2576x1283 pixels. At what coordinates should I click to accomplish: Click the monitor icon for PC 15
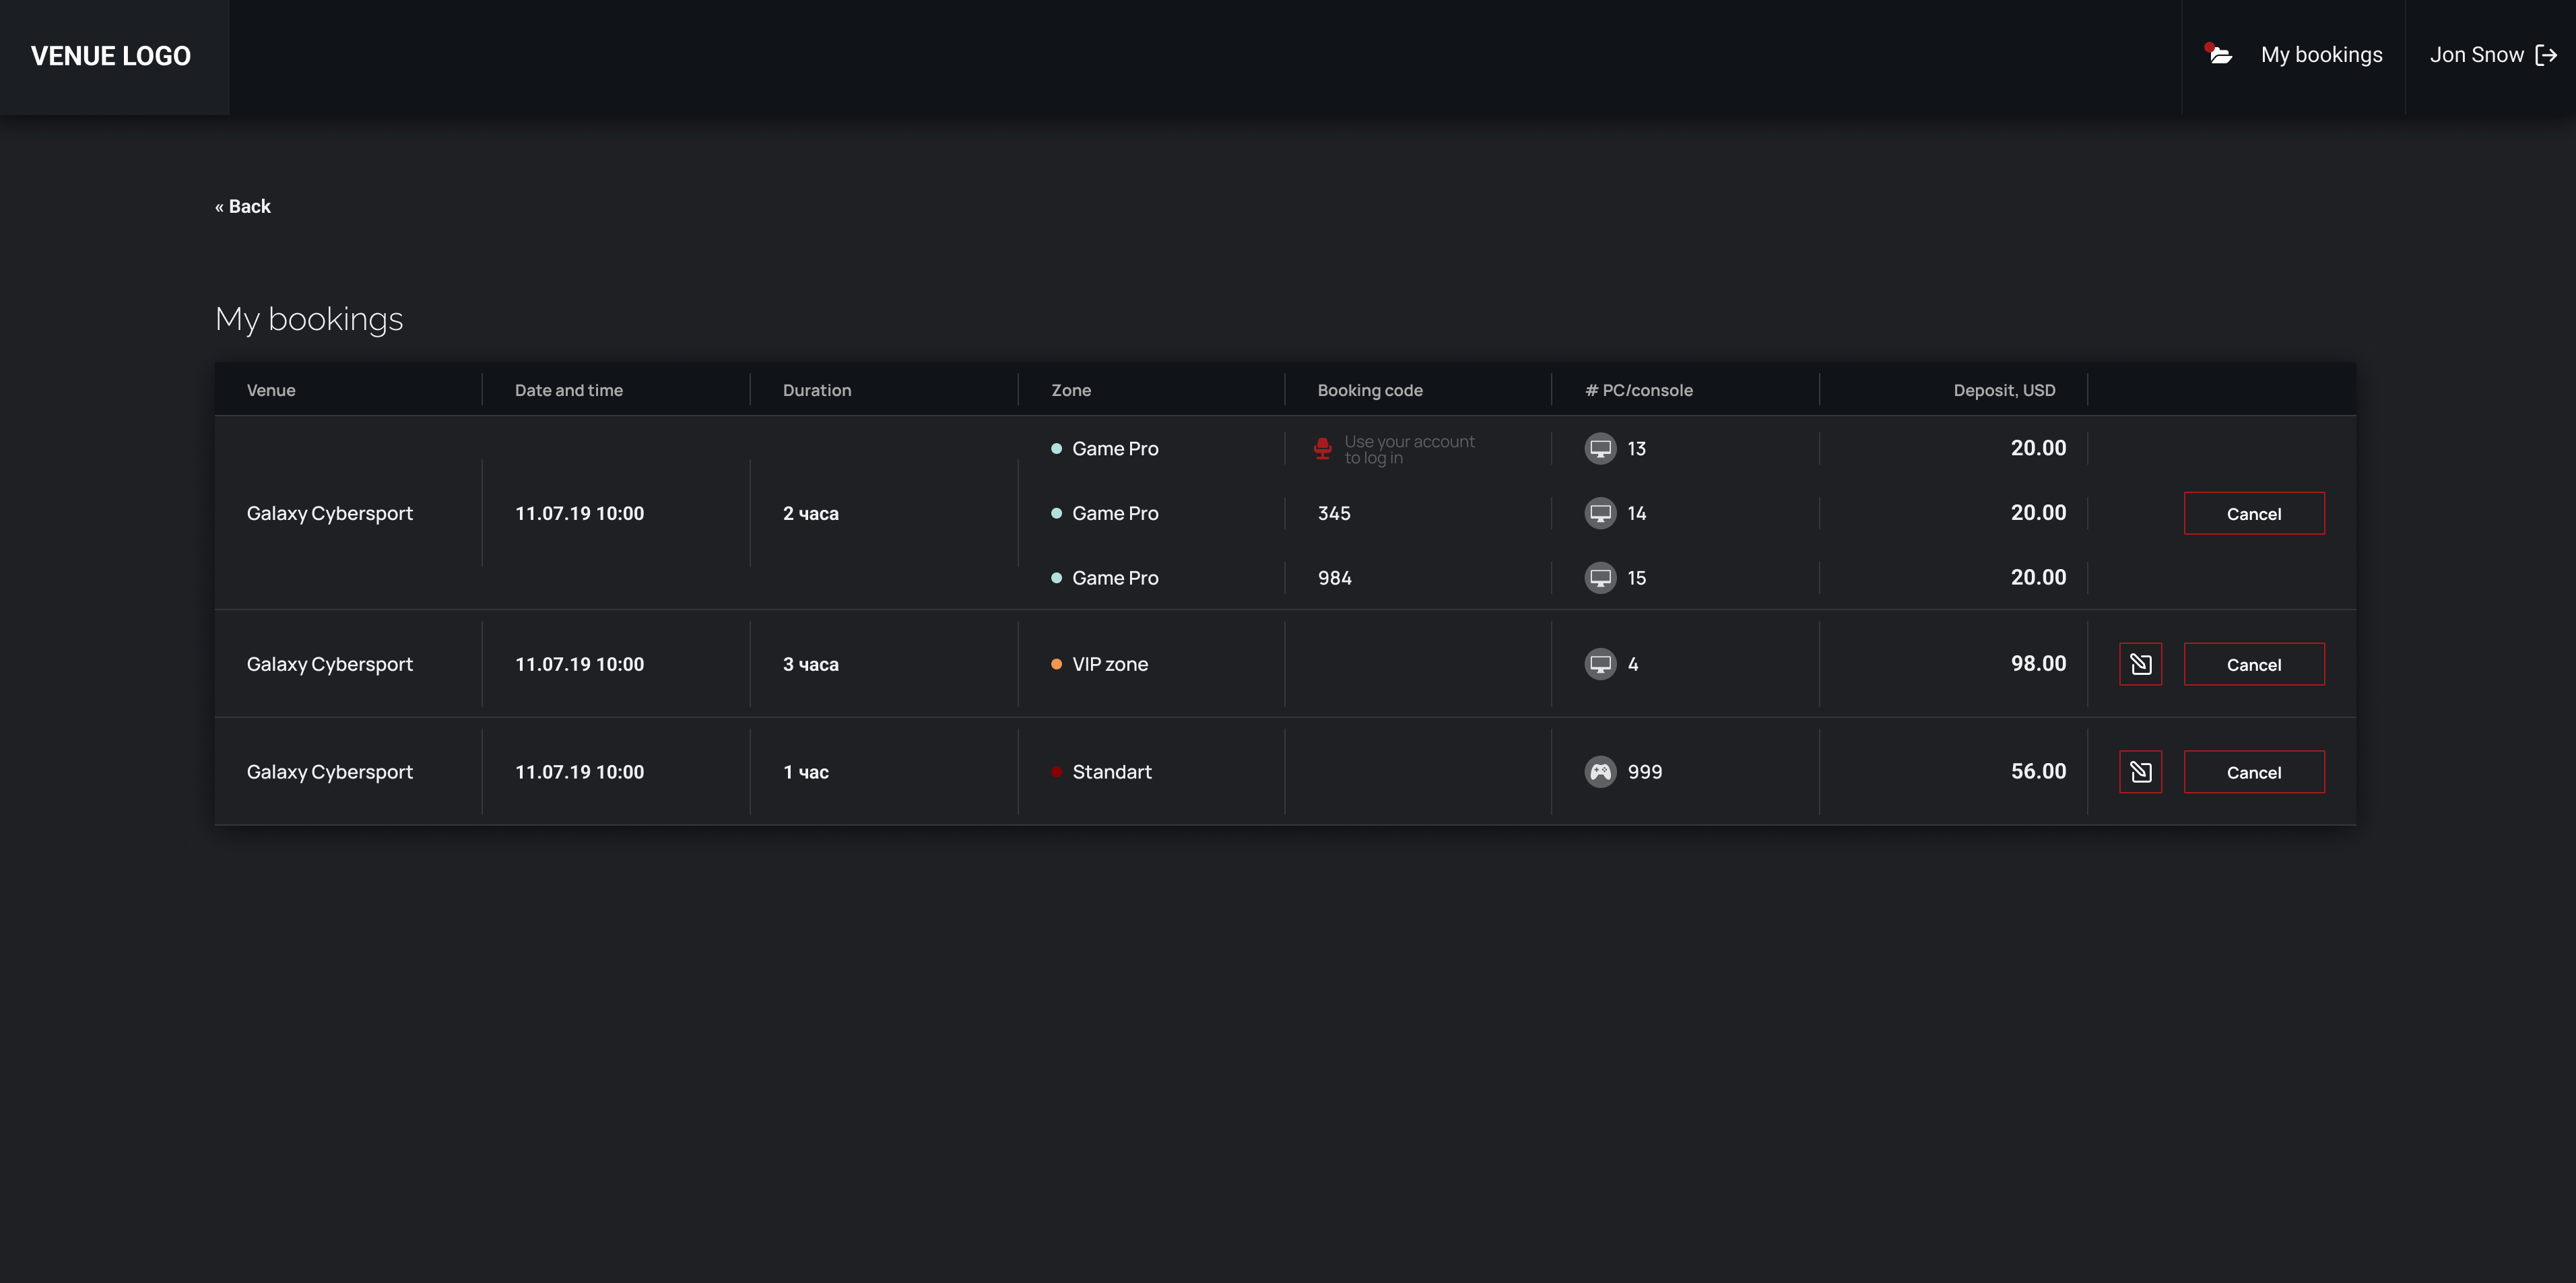(x=1600, y=578)
